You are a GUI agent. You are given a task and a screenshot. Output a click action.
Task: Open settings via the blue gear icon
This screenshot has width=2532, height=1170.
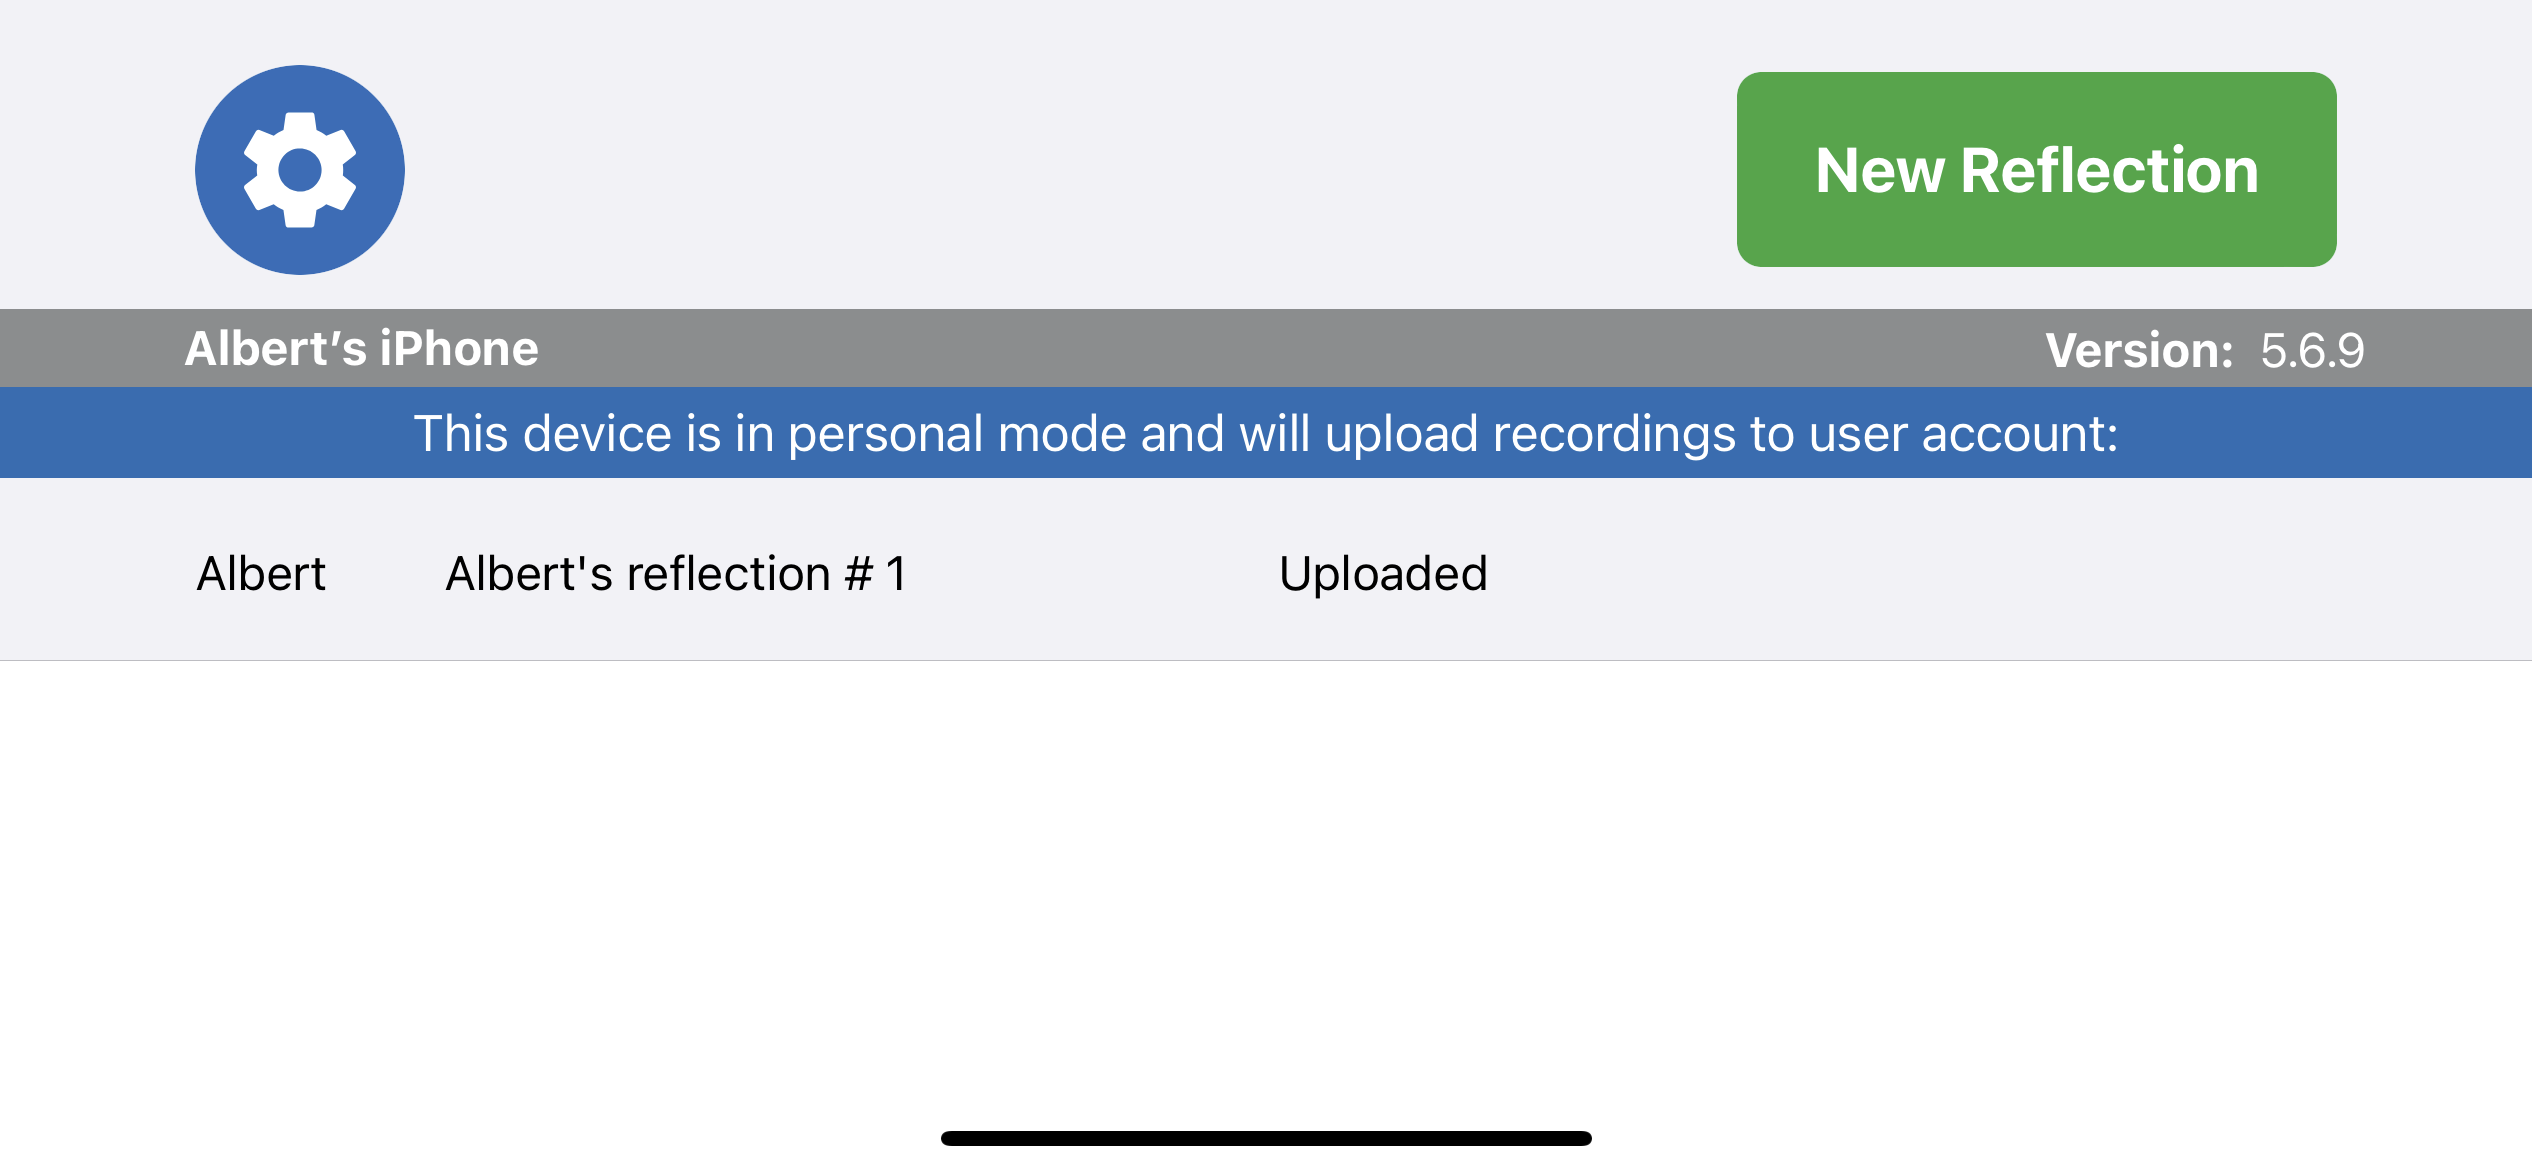click(300, 170)
